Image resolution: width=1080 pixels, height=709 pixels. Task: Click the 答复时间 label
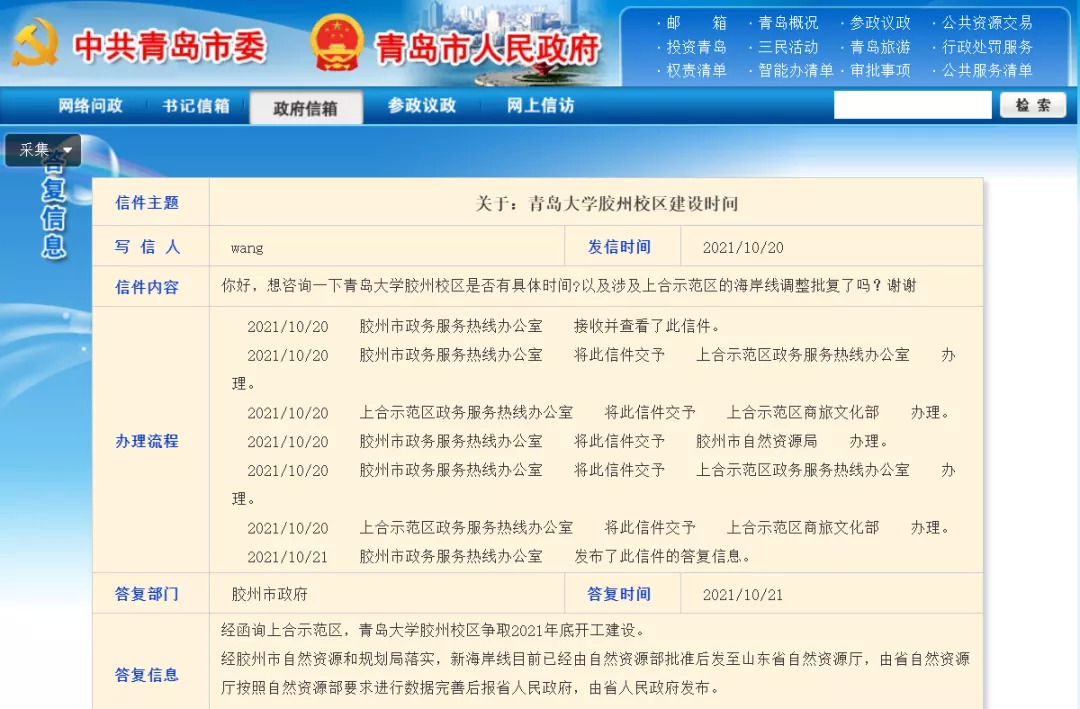click(x=619, y=594)
